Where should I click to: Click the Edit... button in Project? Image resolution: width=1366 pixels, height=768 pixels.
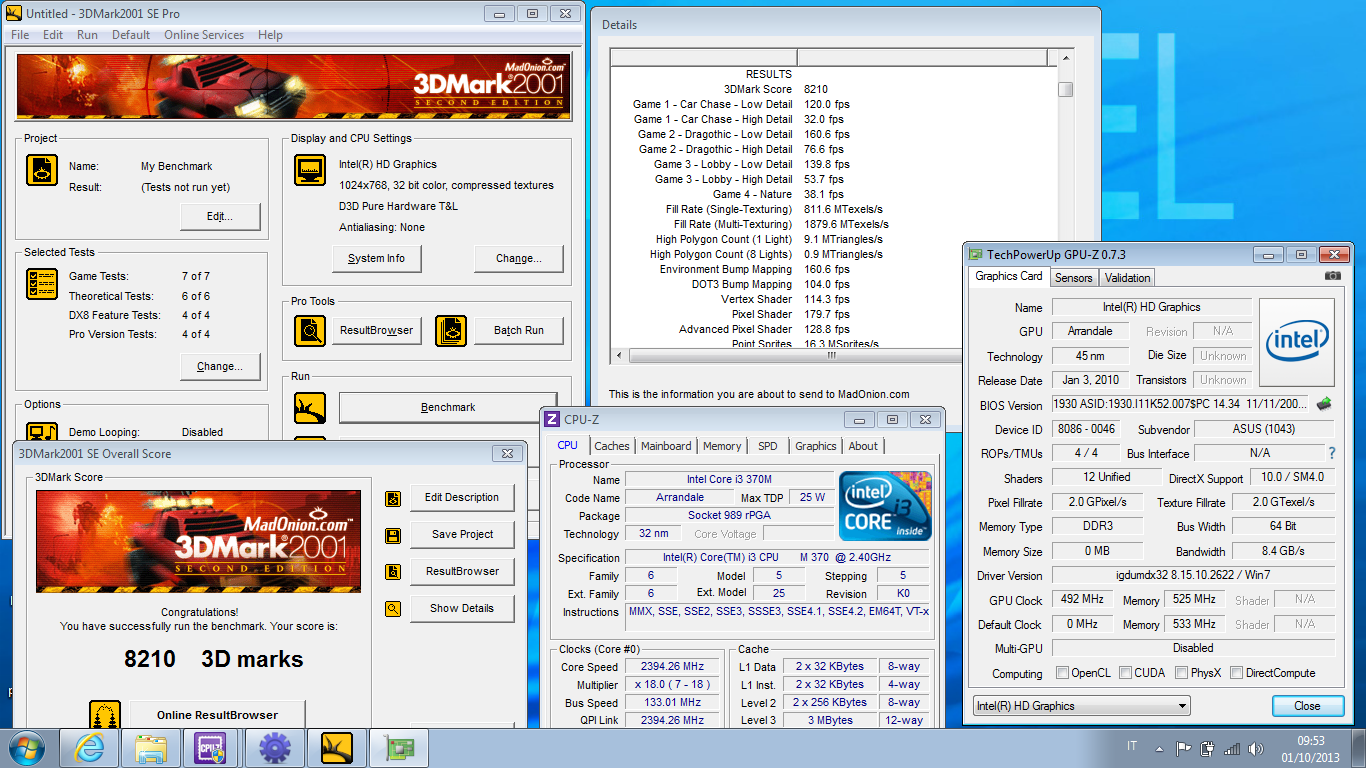[x=220, y=216]
